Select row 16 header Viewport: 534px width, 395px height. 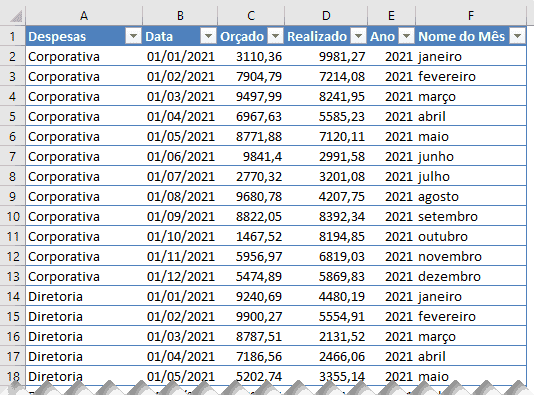tap(13, 336)
